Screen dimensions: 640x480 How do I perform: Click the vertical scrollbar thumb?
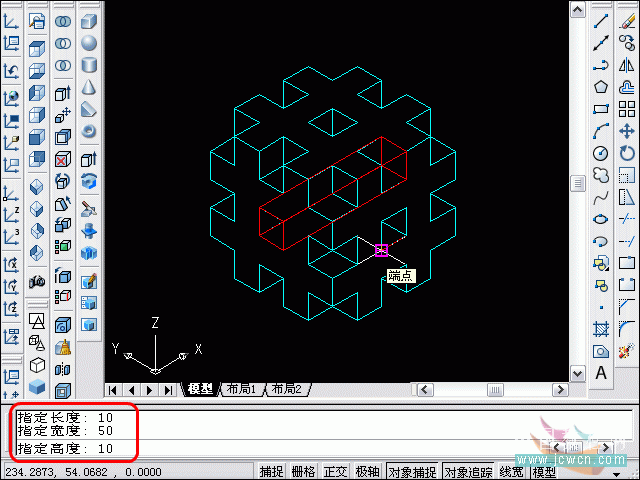578,183
